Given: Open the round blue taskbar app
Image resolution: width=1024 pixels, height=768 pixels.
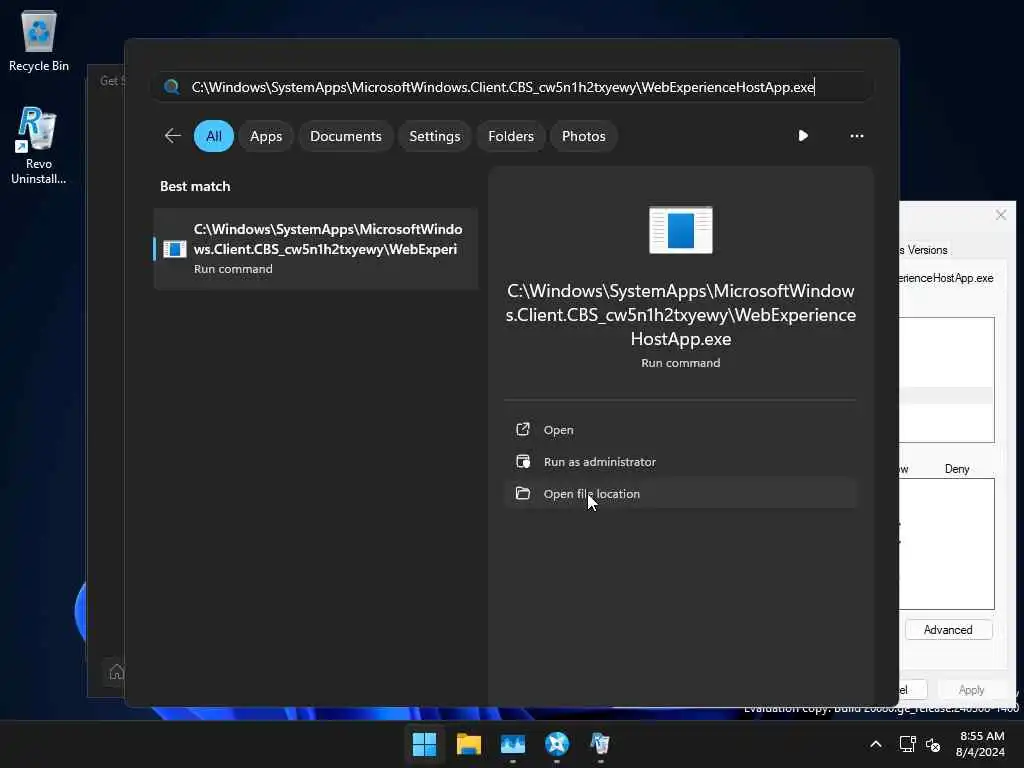Looking at the screenshot, I should (556, 743).
